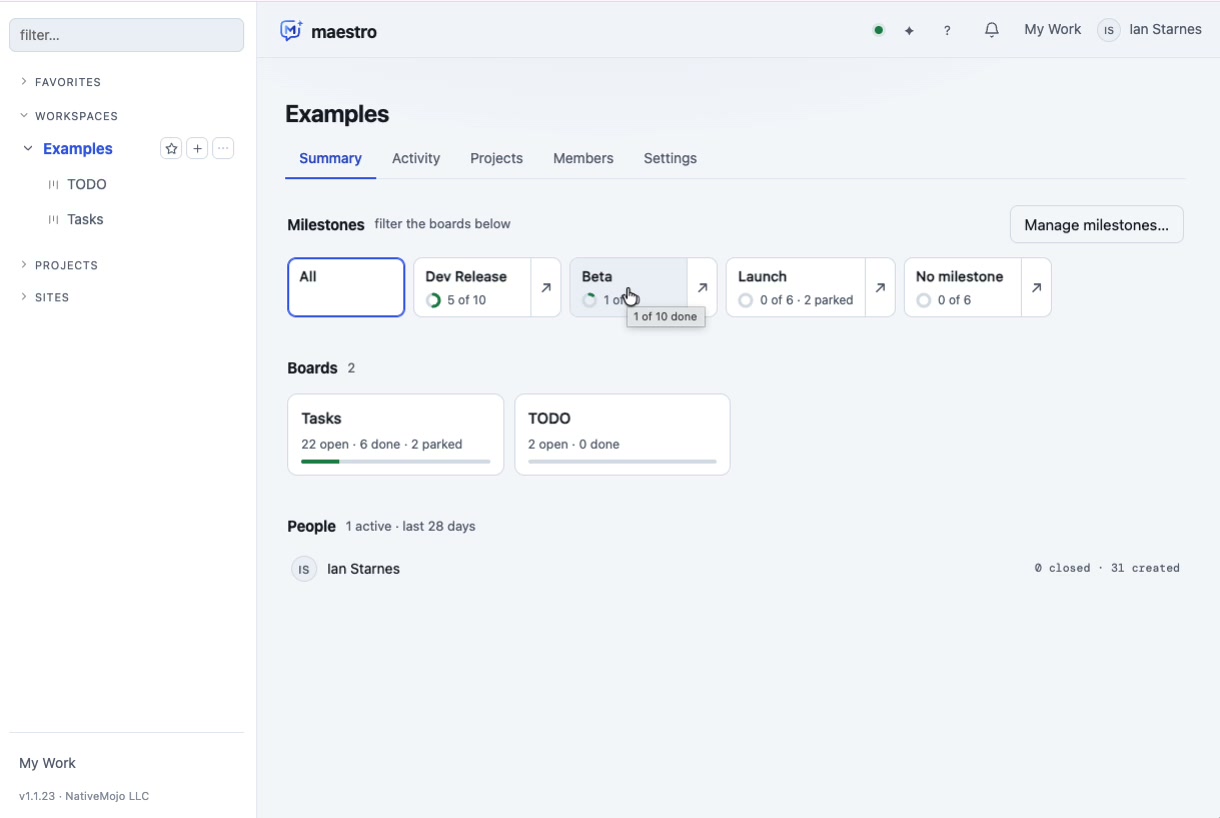Focus the sidebar filter field

coord(126,35)
